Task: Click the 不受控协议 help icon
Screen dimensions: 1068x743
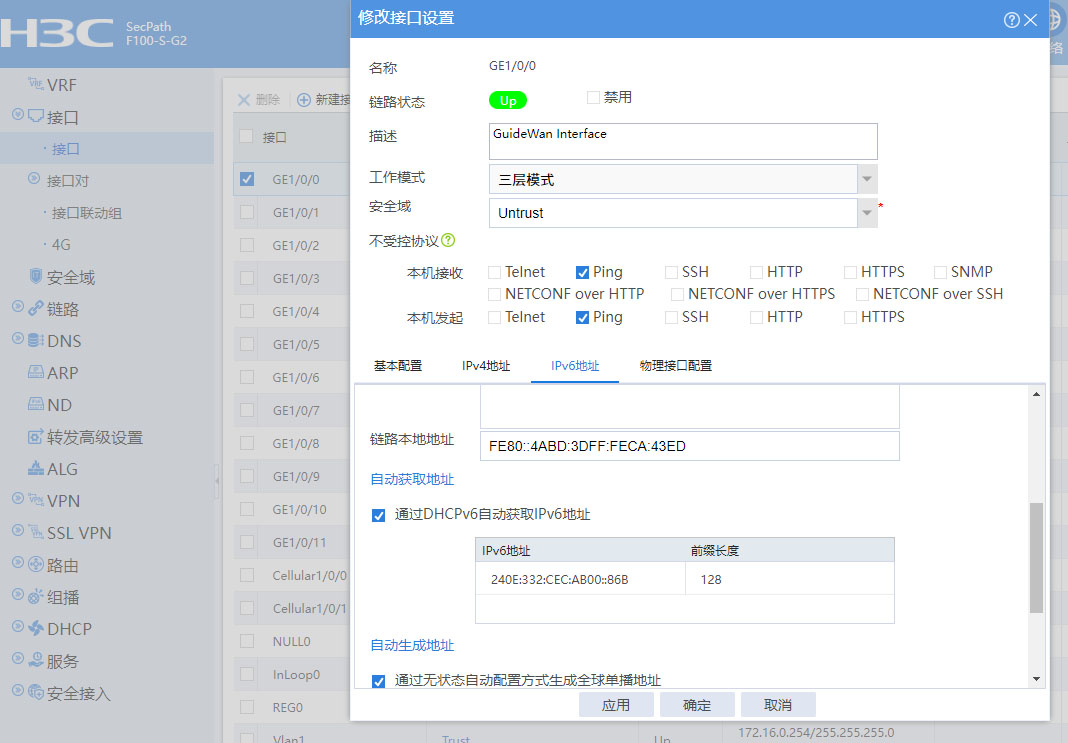Action: tap(447, 240)
